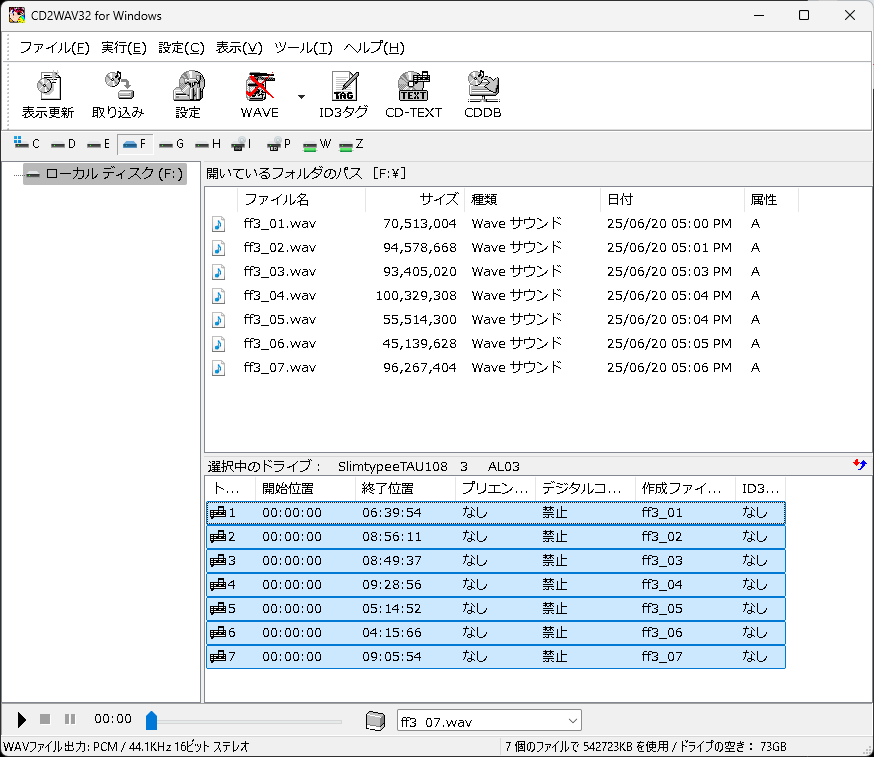Switch to drive C

pos(27,143)
